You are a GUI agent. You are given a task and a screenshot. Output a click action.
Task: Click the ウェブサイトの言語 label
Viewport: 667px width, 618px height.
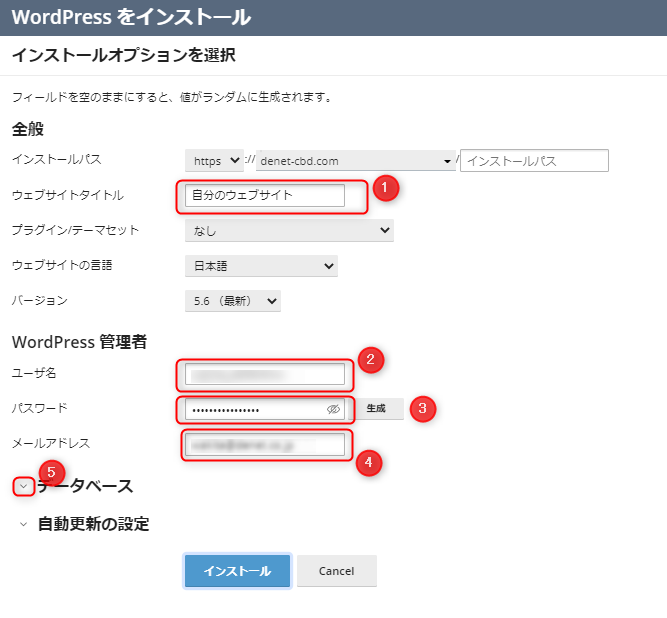click(x=62, y=265)
